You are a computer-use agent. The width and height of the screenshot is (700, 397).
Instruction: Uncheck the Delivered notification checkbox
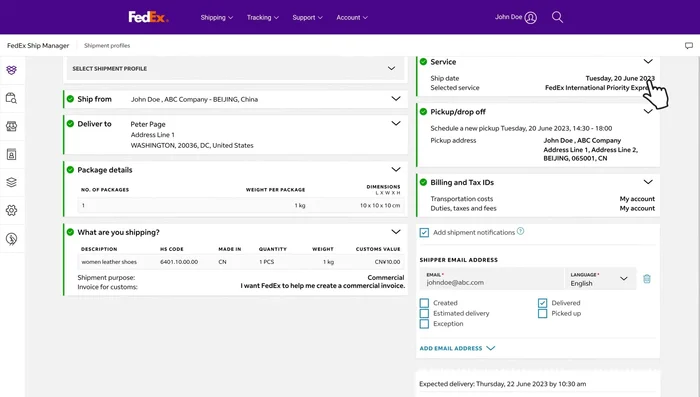tap(542, 303)
